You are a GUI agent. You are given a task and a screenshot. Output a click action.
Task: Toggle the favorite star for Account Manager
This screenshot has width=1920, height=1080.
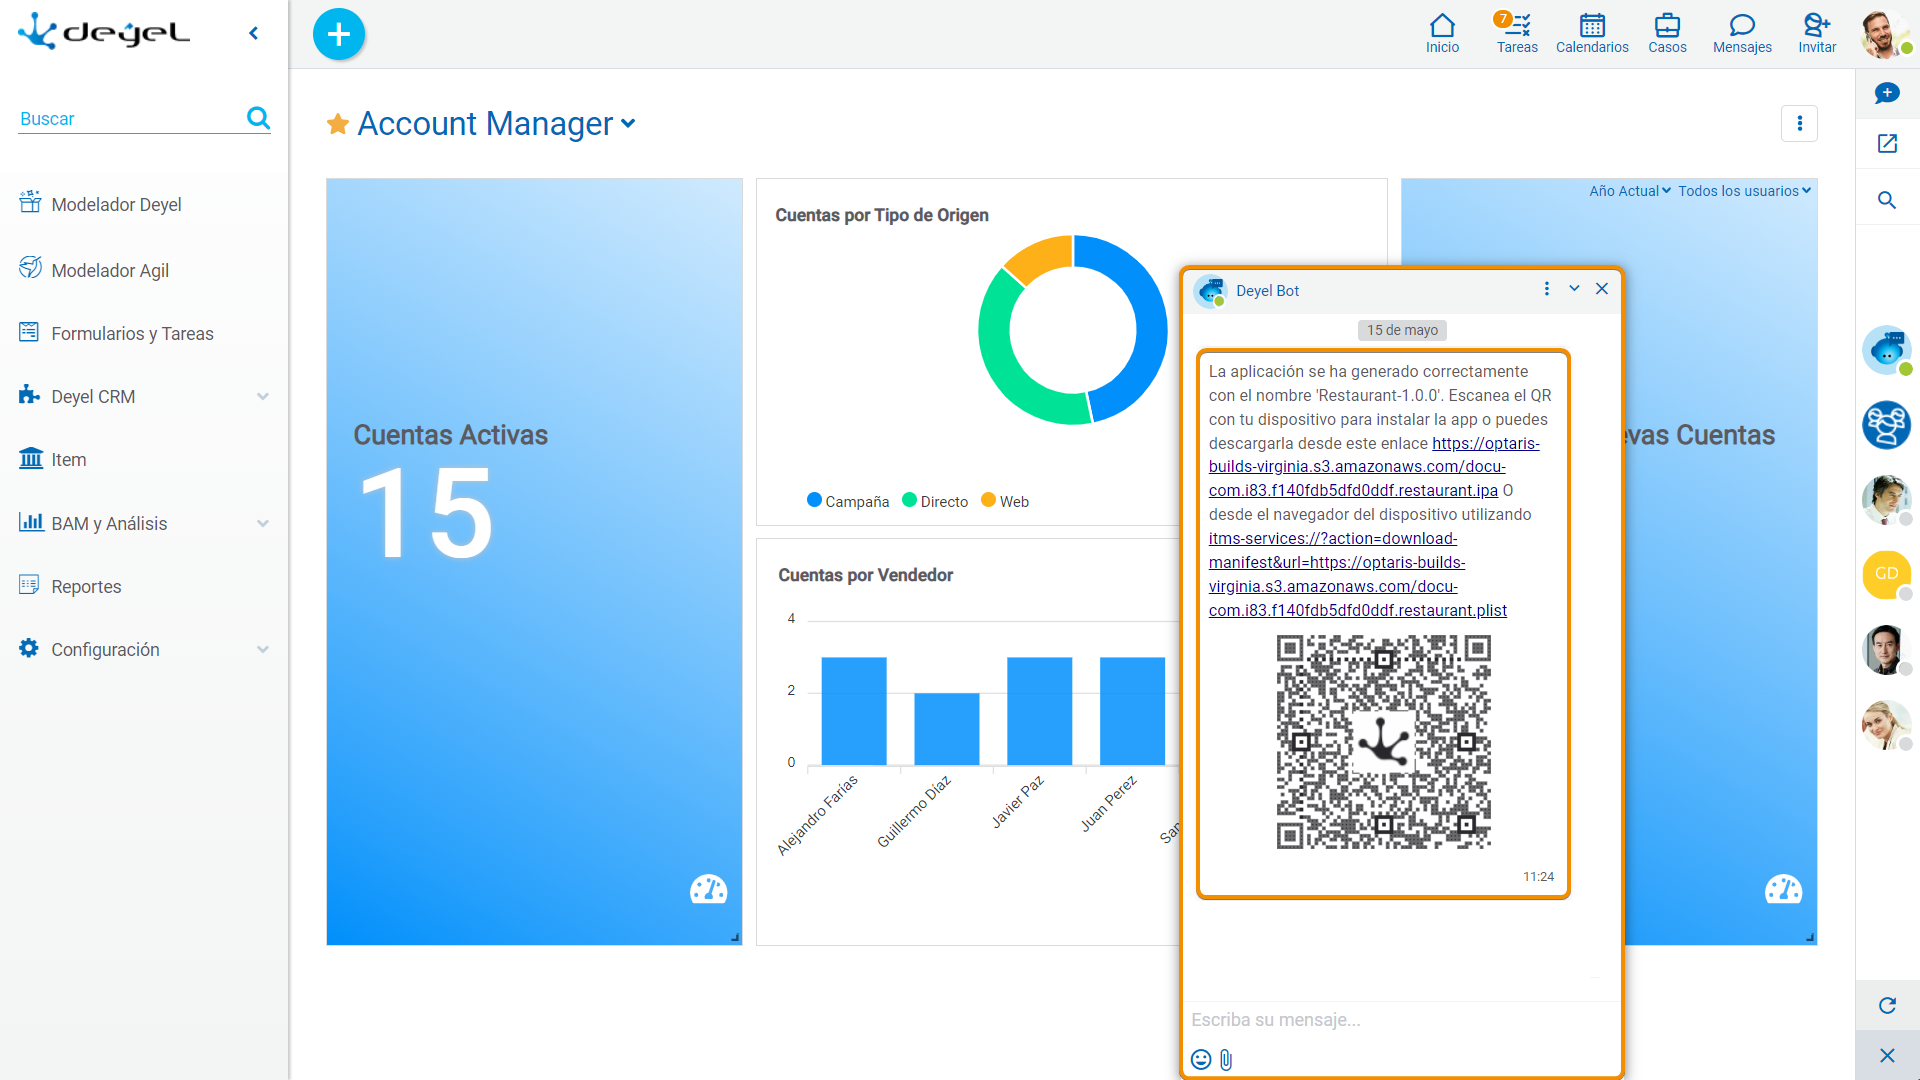[x=338, y=124]
